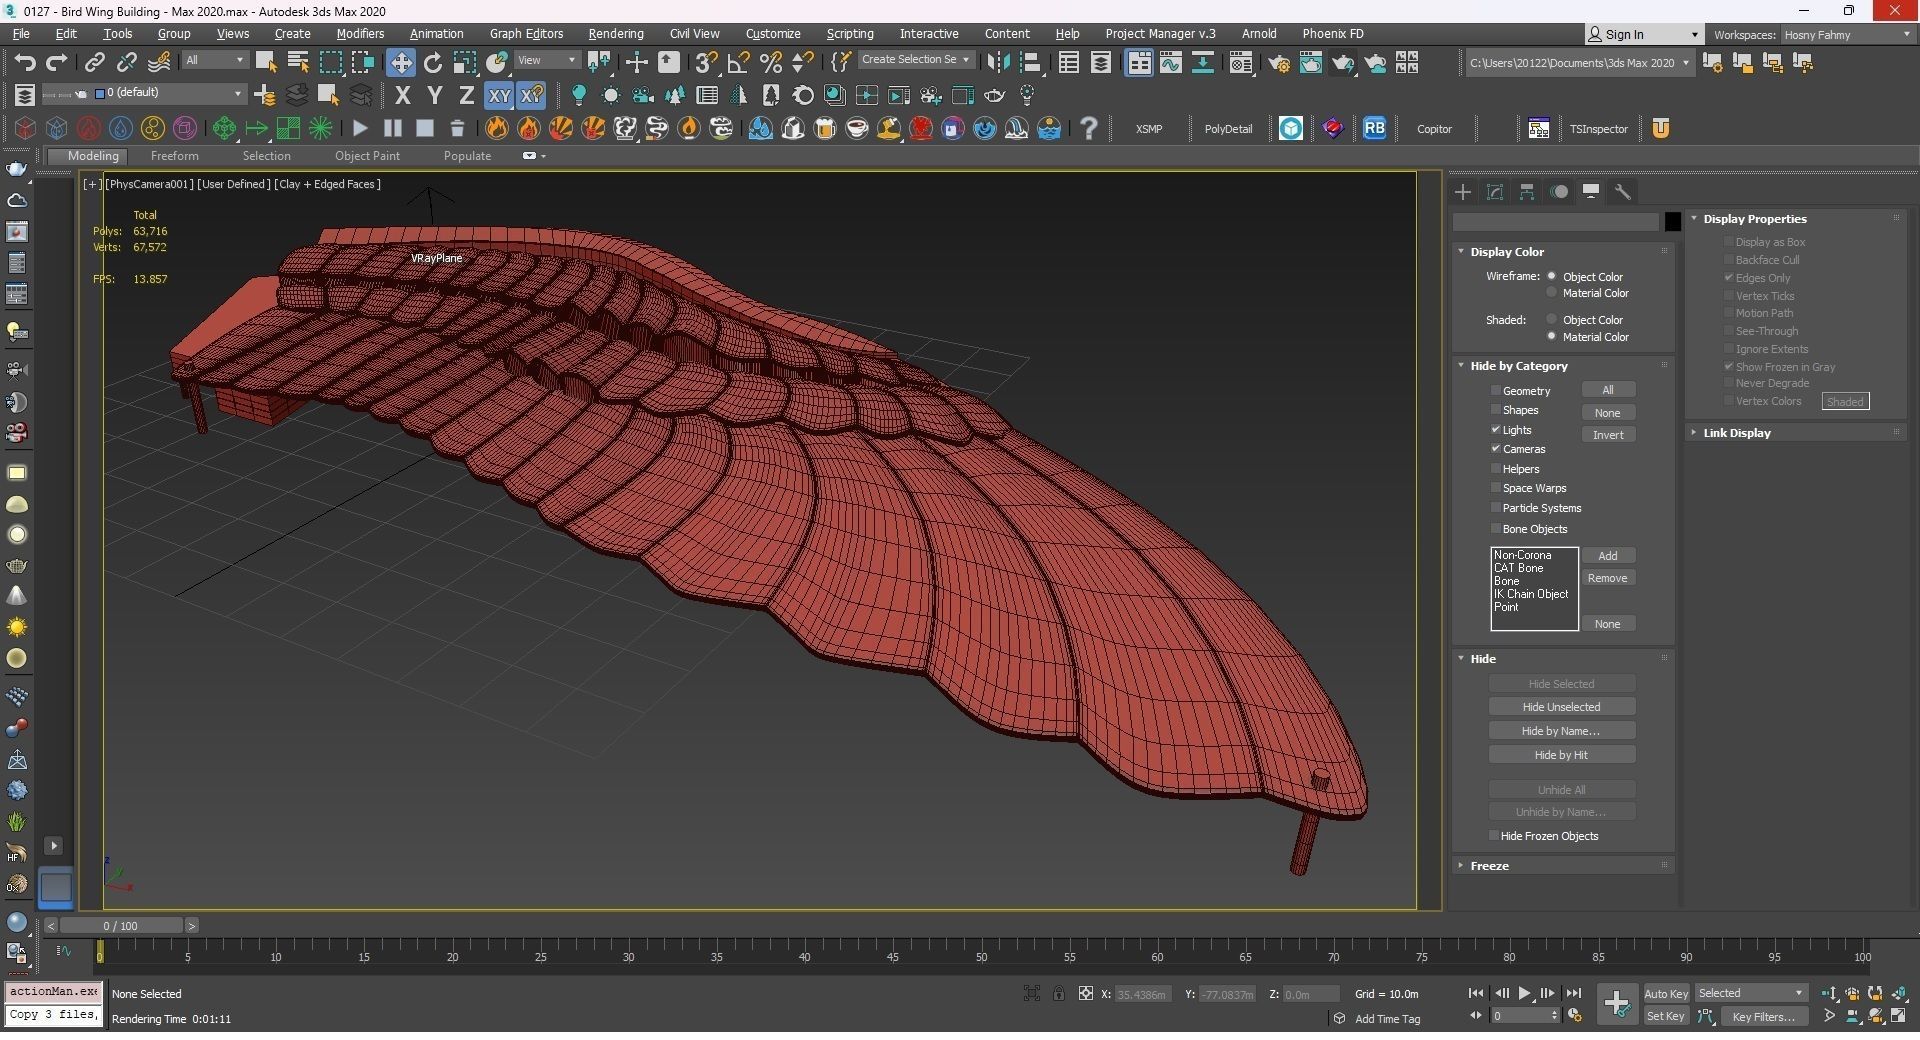Collapse the Display Color rollout
This screenshot has width=1920, height=1040.
pos(1461,252)
